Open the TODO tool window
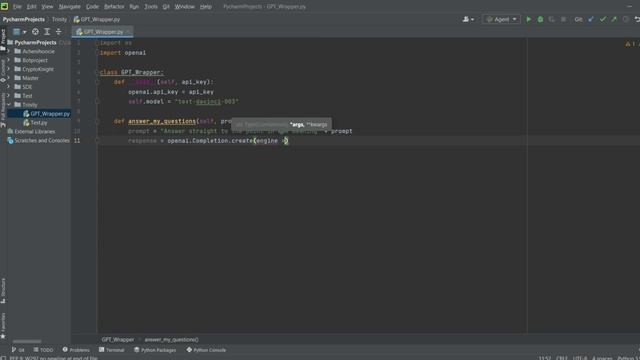 coord(43,350)
